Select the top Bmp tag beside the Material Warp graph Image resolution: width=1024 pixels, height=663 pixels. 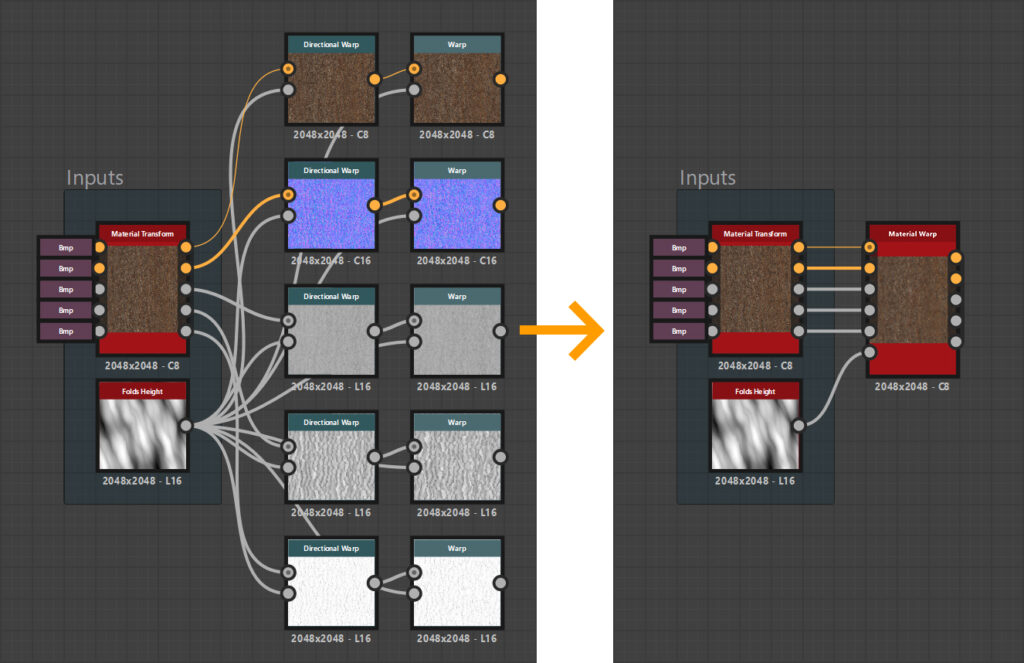[x=679, y=247]
